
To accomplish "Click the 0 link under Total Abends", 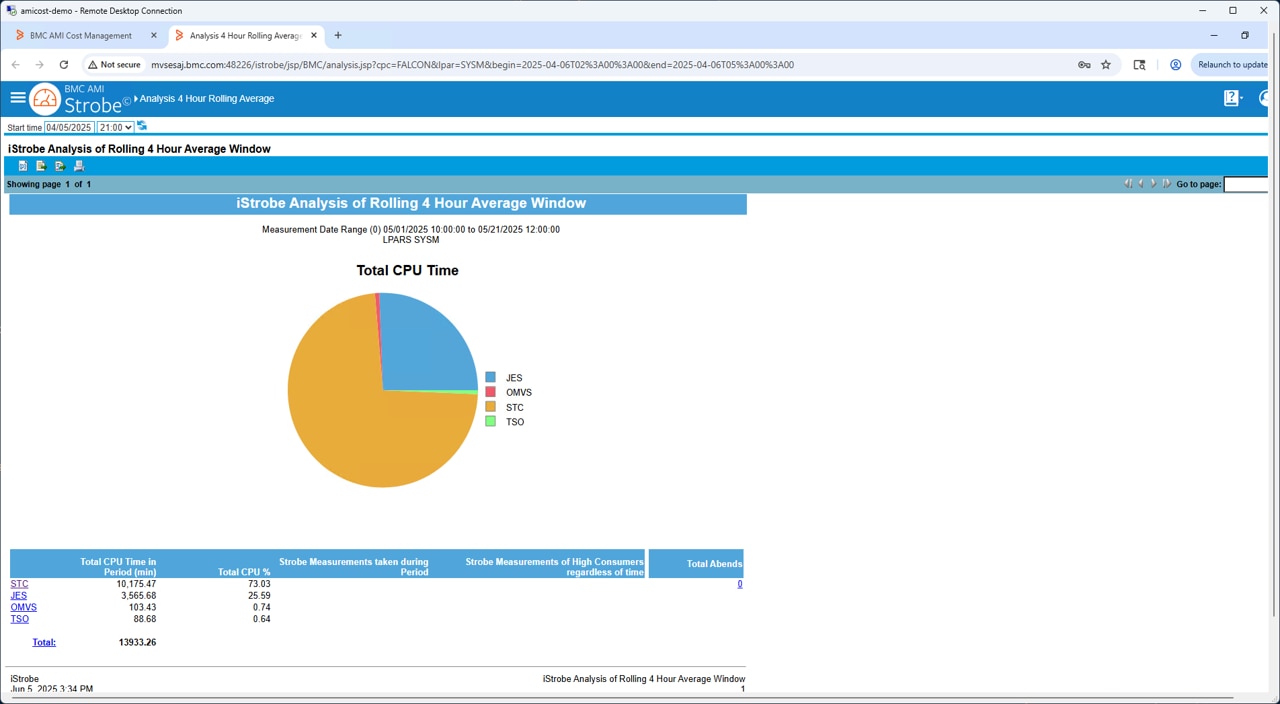I will [739, 583].
